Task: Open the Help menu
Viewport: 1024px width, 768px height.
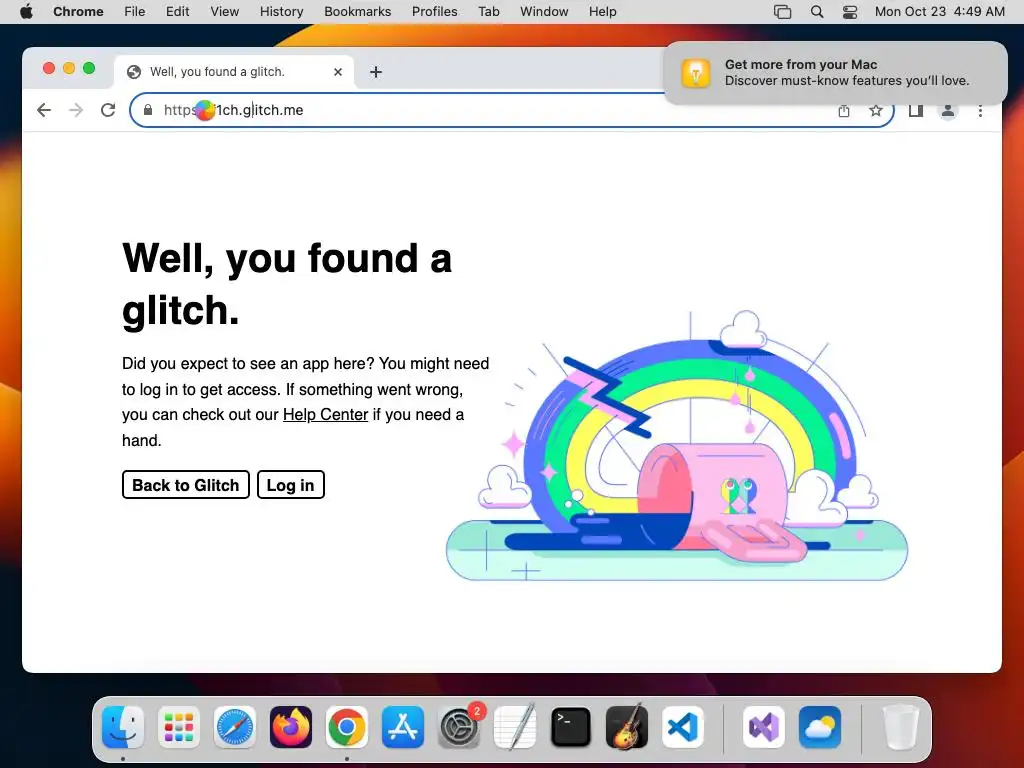Action: (602, 12)
